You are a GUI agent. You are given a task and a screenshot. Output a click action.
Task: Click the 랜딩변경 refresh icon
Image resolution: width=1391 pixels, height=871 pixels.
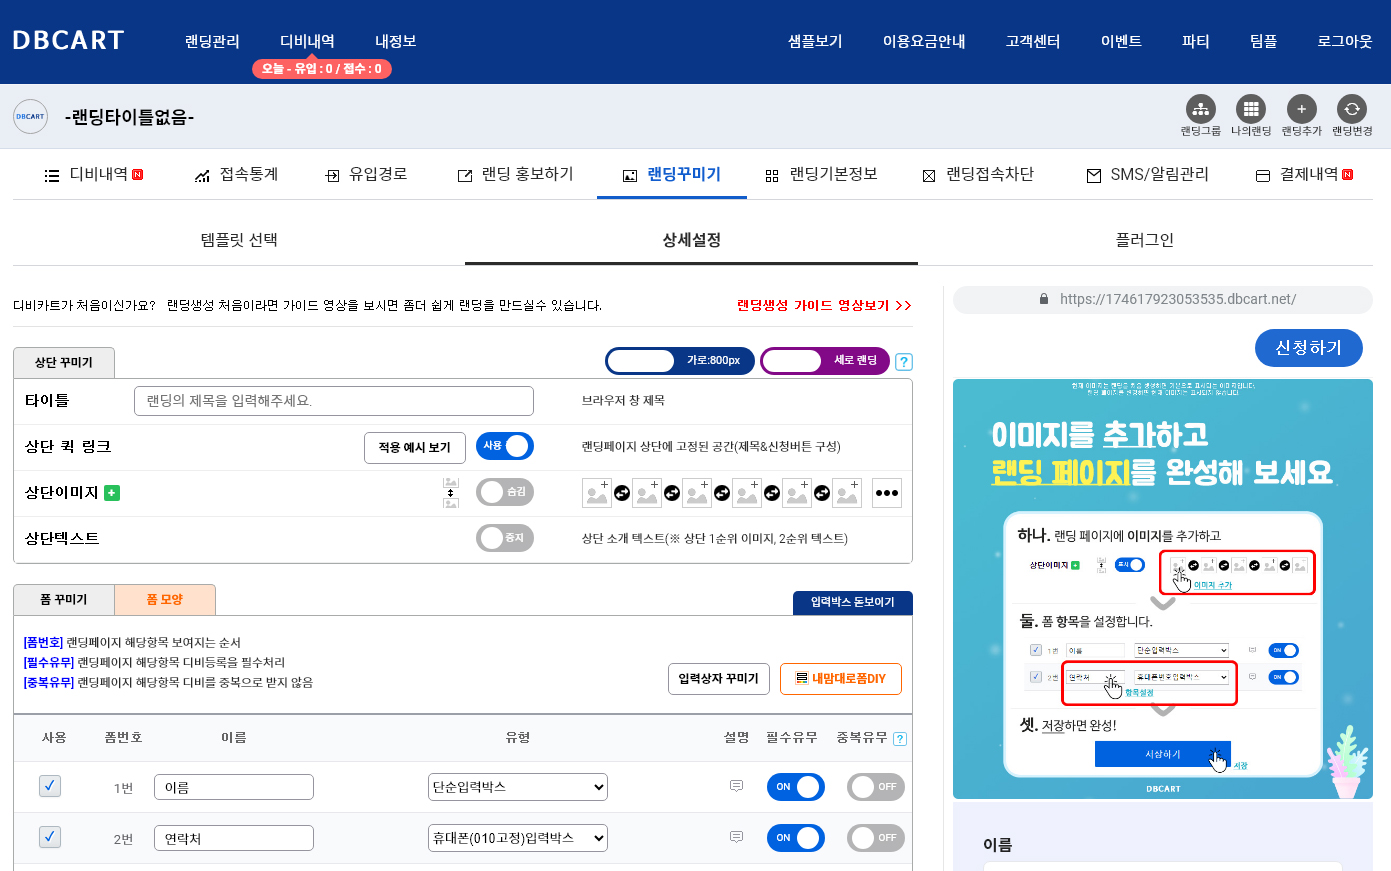click(1352, 109)
